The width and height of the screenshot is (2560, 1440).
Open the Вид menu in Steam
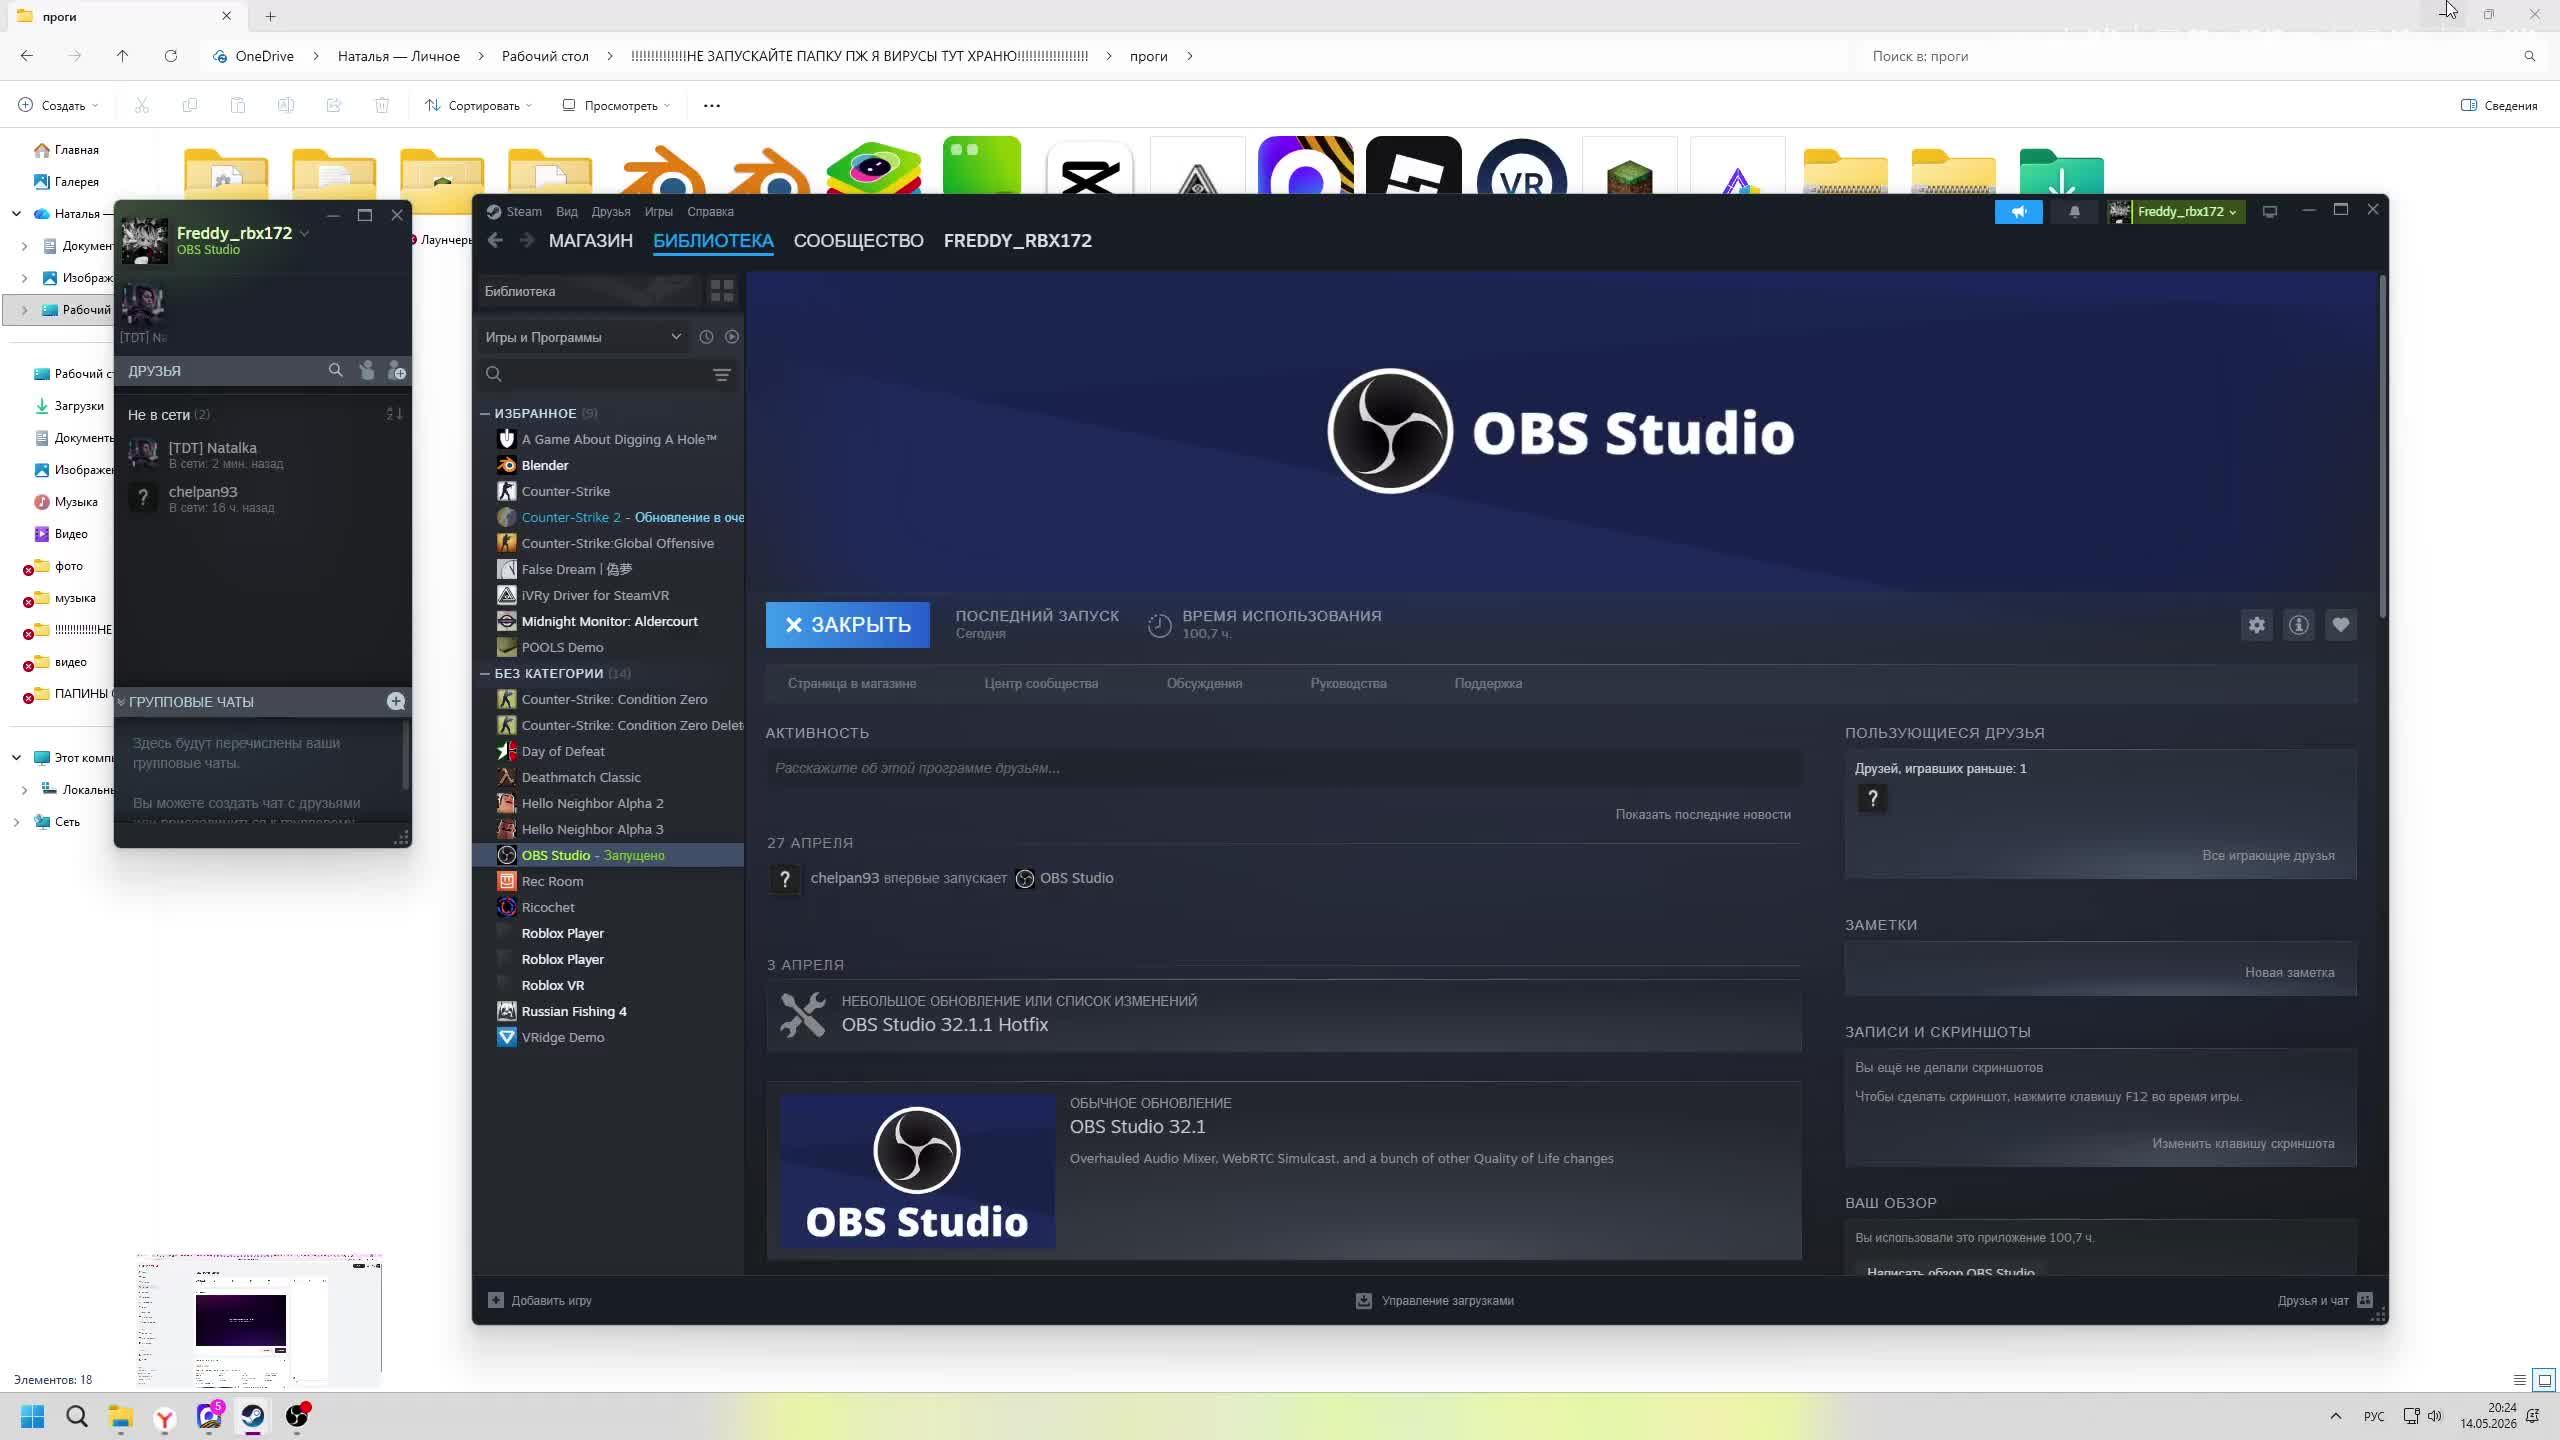click(567, 212)
